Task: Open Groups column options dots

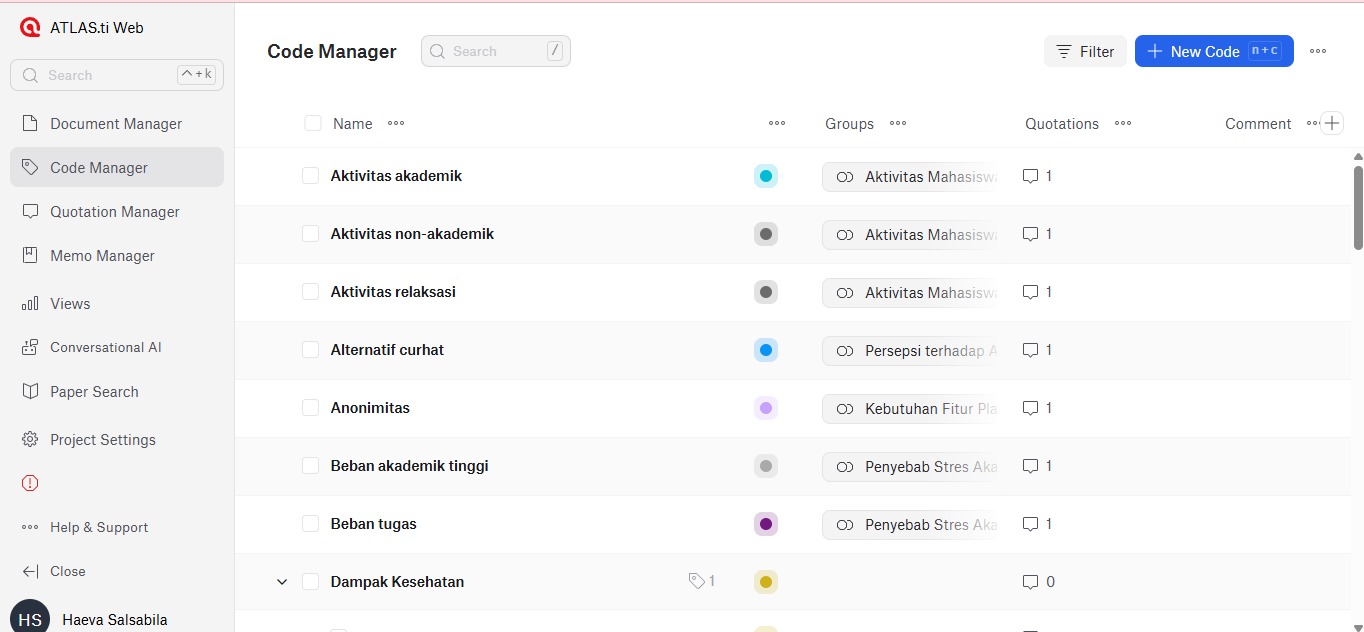Action: pos(898,124)
